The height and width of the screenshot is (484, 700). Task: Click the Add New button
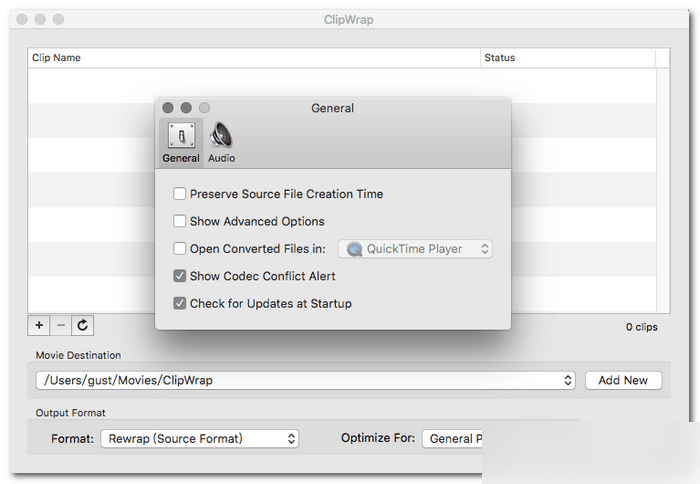[623, 380]
